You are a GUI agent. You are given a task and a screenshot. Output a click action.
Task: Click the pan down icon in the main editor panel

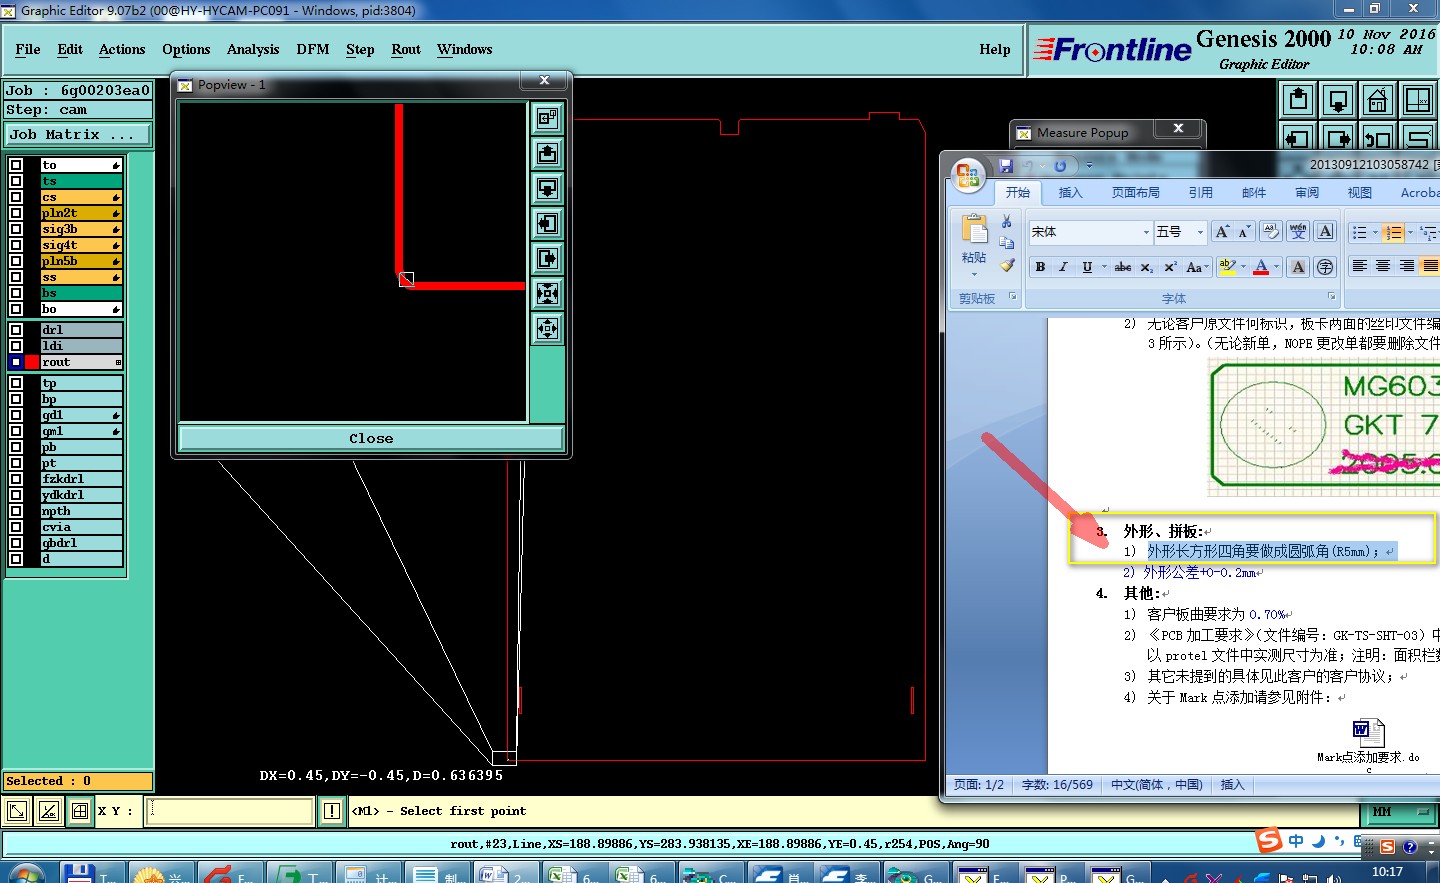[x=1338, y=100]
